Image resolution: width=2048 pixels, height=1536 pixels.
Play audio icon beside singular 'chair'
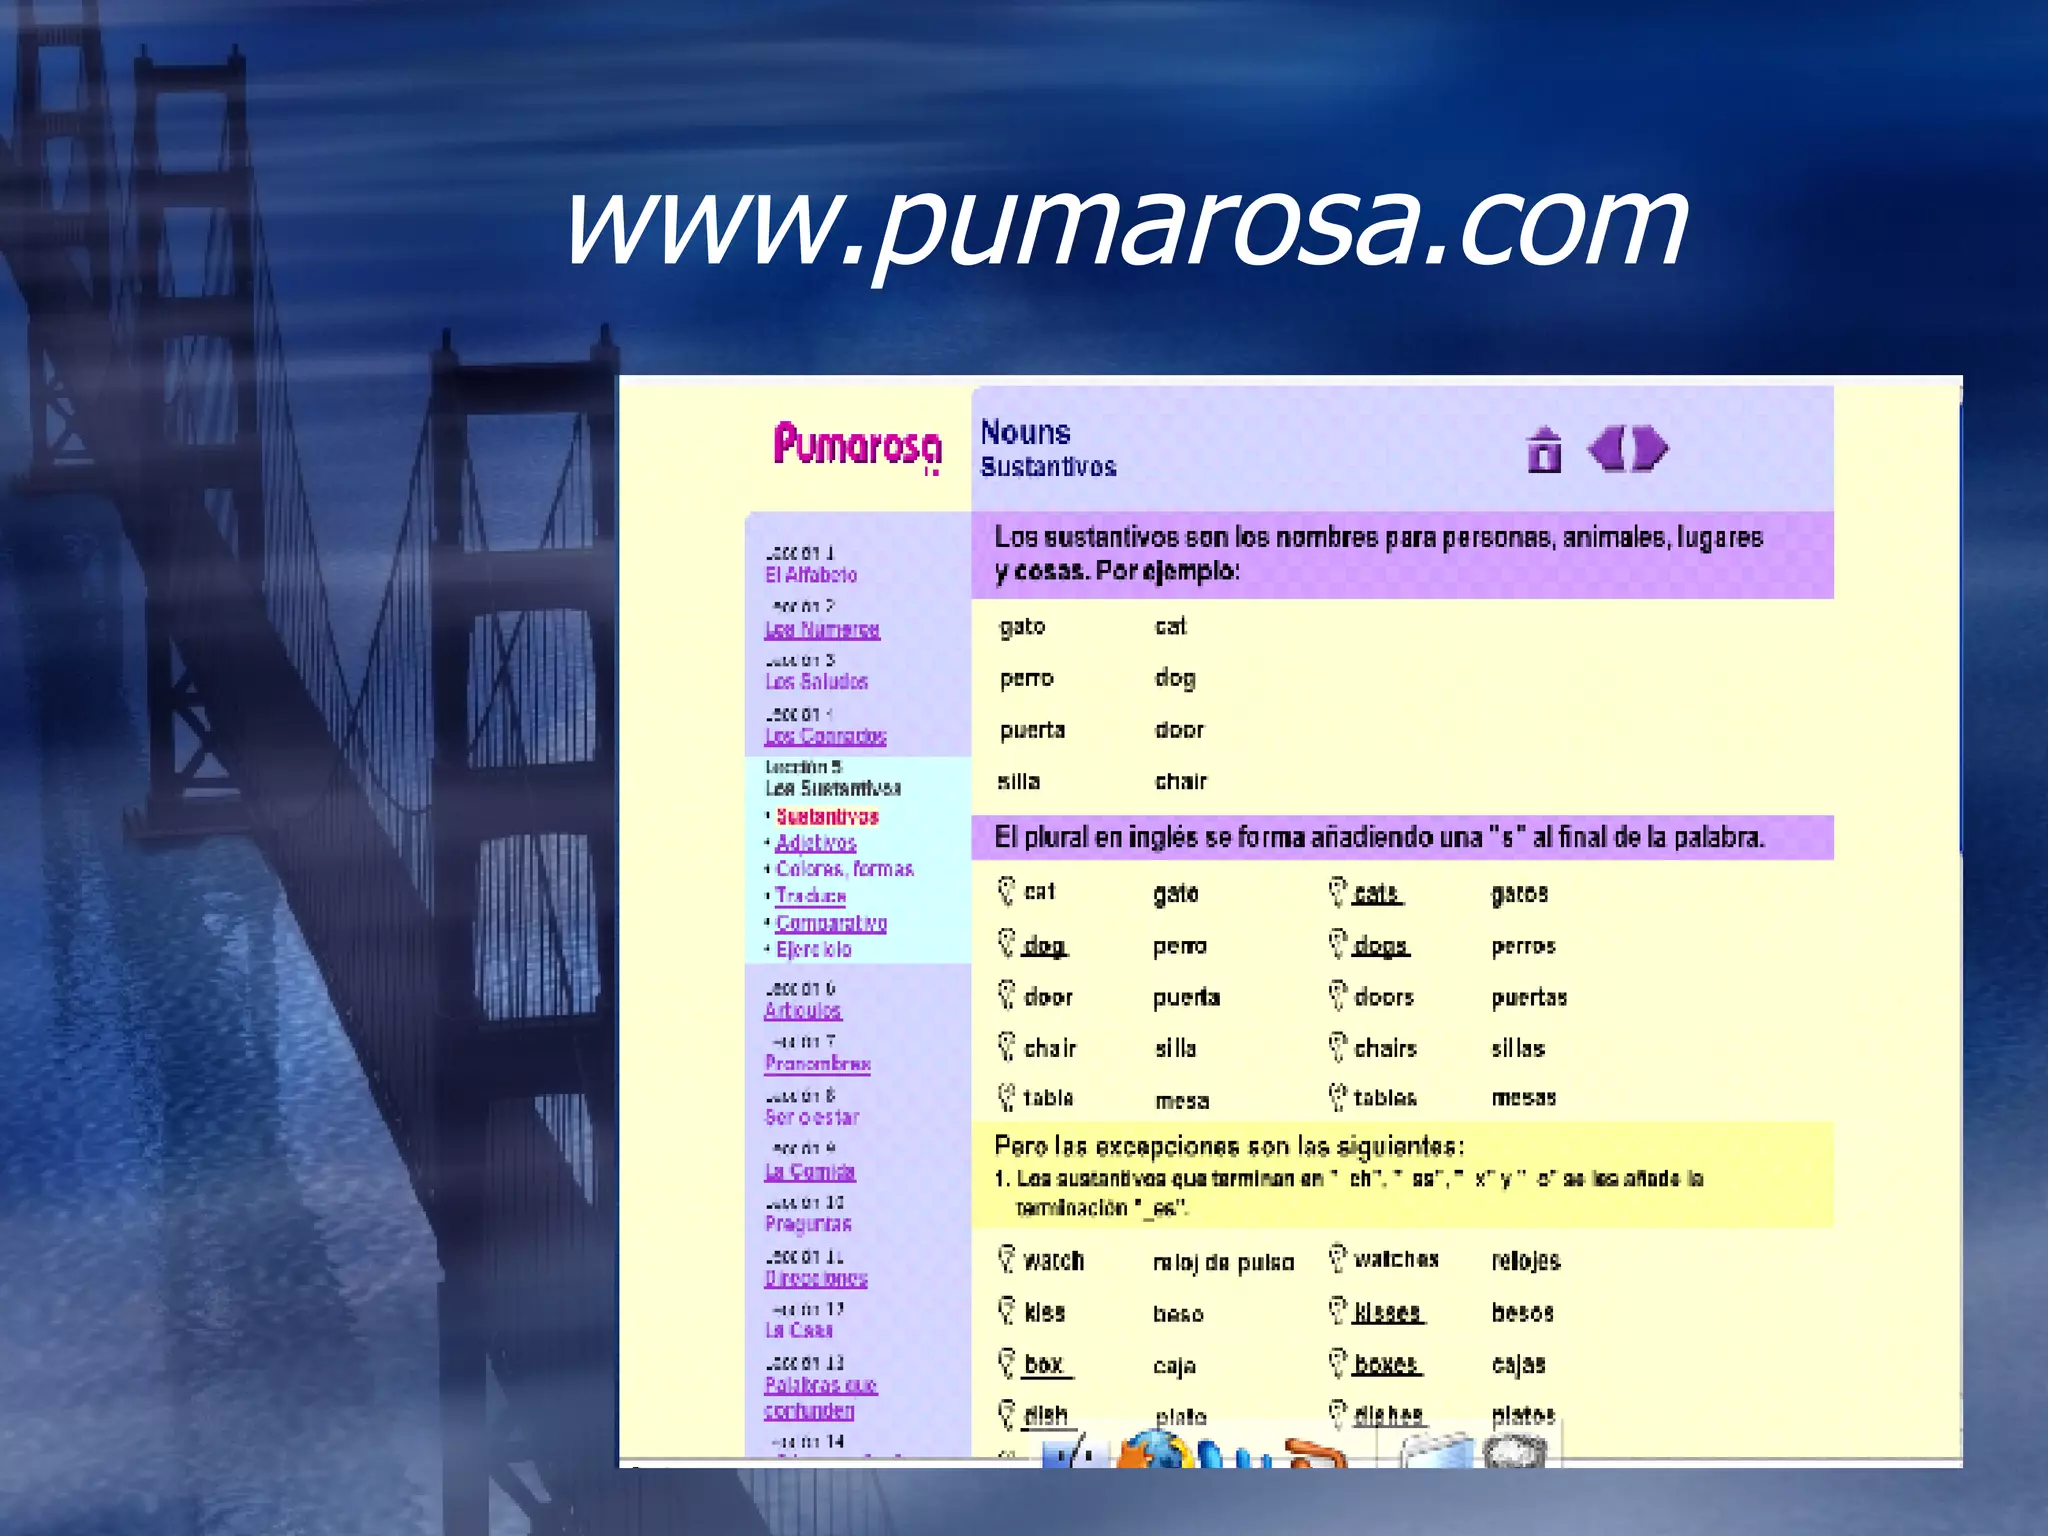click(1007, 1047)
